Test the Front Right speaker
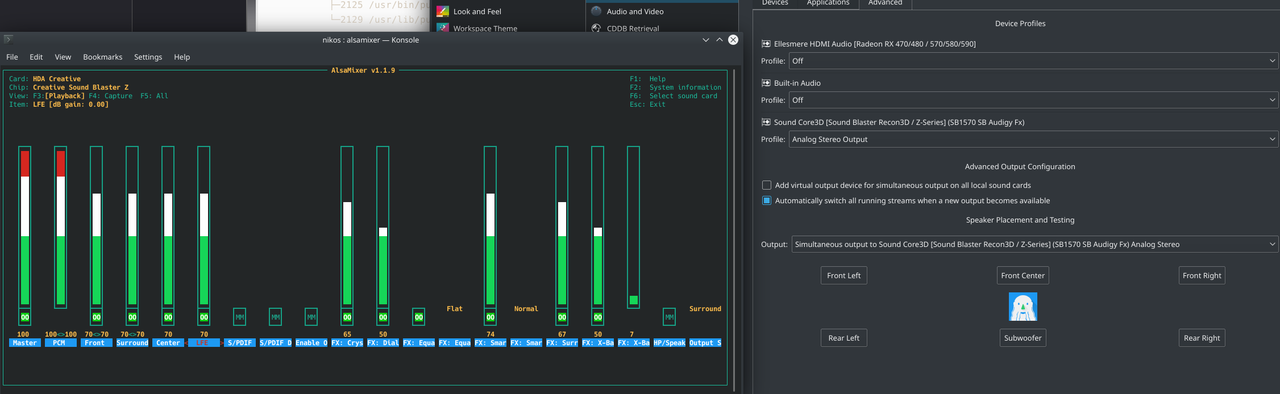Image resolution: width=1280 pixels, height=394 pixels. coord(1202,275)
